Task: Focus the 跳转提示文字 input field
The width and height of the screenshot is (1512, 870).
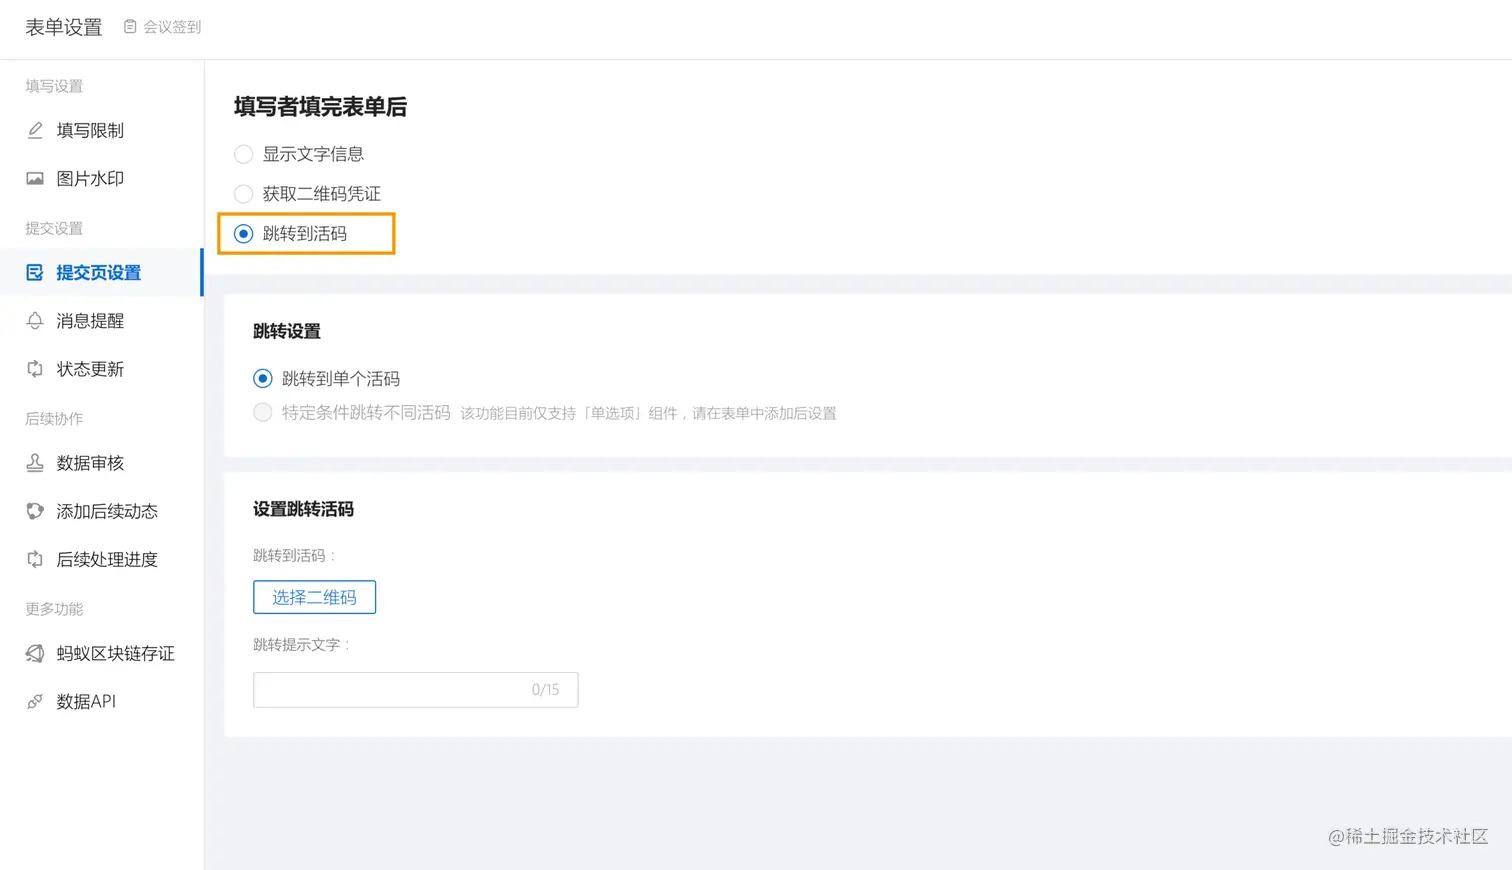Action: click(415, 689)
